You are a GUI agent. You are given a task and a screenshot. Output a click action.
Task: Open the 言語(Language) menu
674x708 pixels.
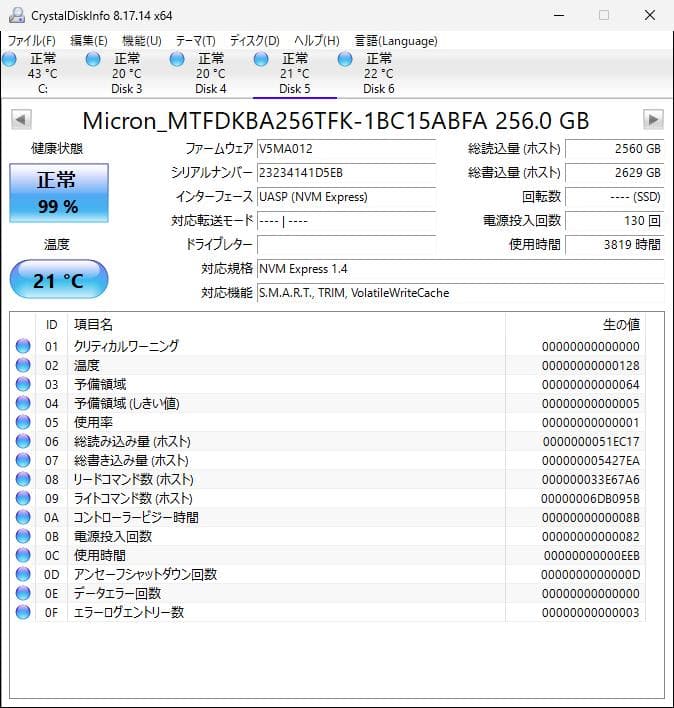[x=396, y=41]
